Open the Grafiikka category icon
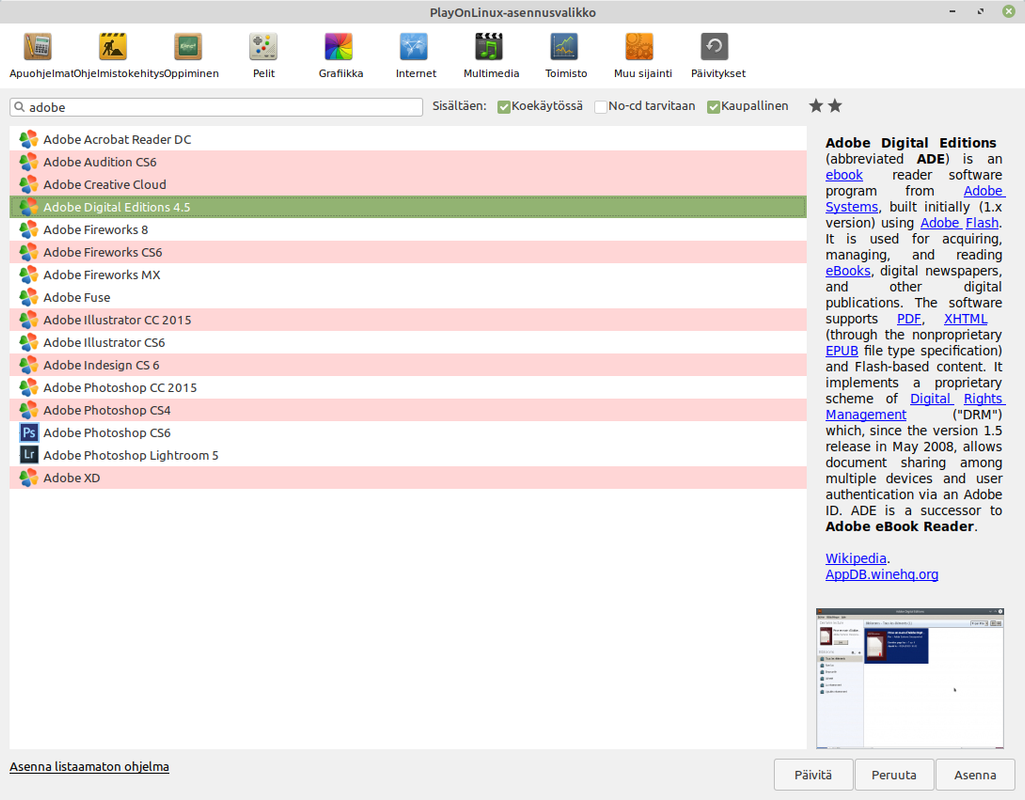Screen dimensions: 1025x800 [x=339, y=47]
